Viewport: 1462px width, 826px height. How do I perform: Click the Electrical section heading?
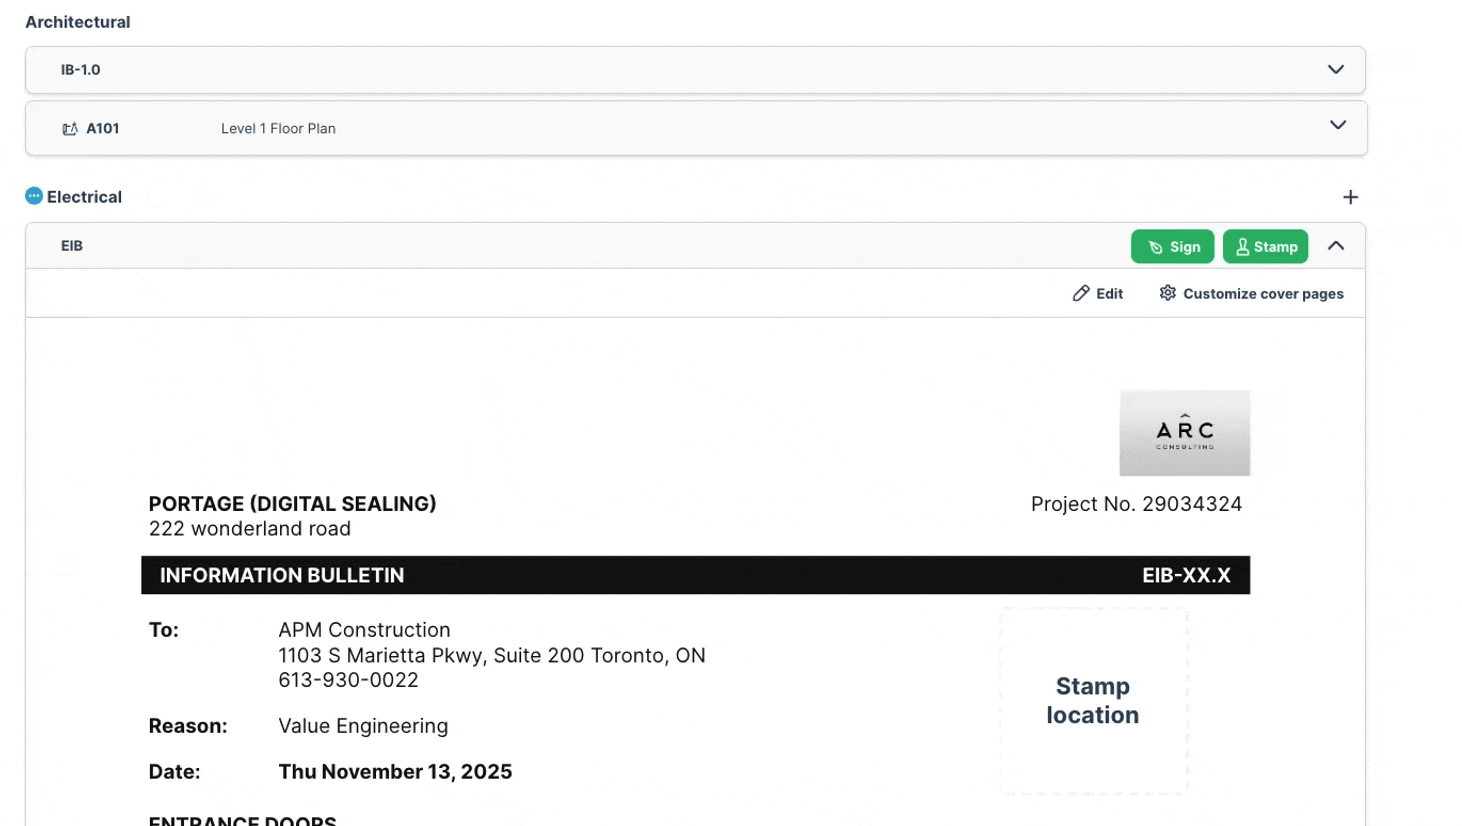[x=85, y=197]
